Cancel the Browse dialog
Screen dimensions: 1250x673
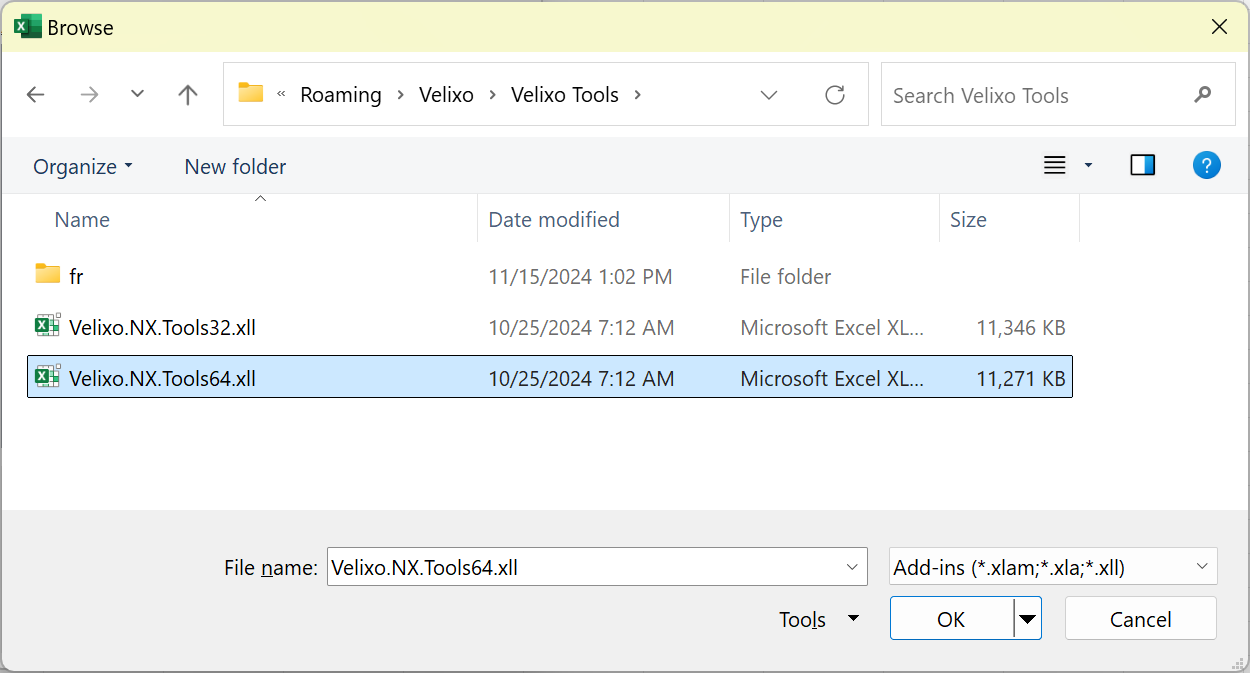pyautogui.click(x=1140, y=619)
